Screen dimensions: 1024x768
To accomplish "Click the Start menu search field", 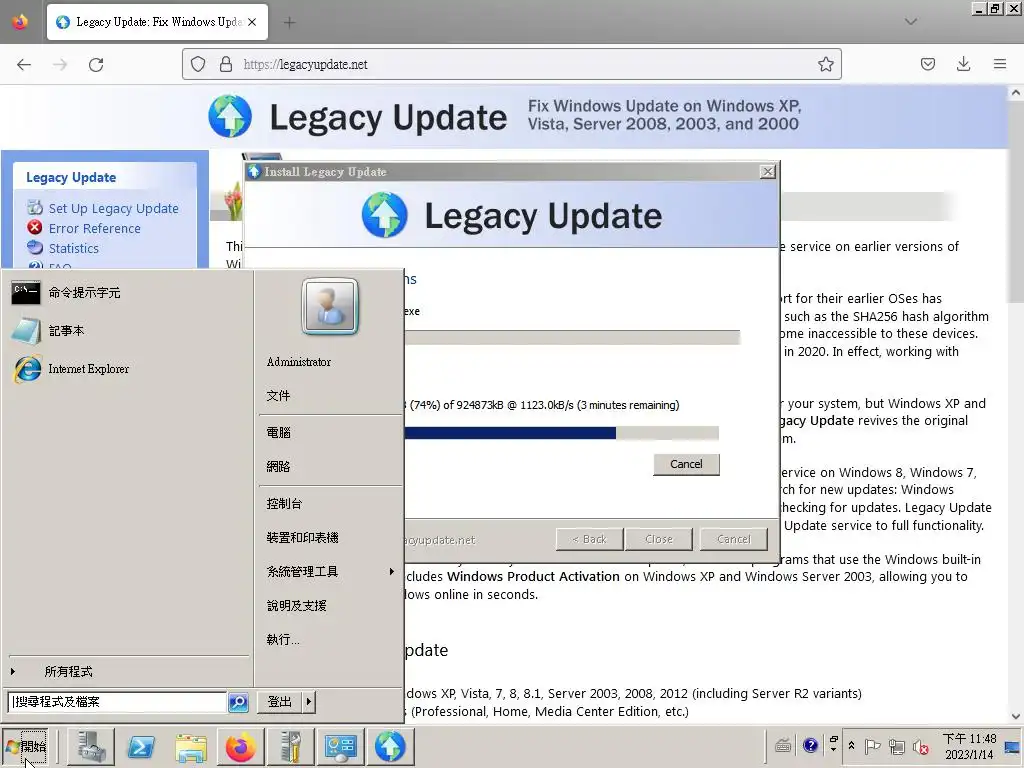I will coord(118,702).
